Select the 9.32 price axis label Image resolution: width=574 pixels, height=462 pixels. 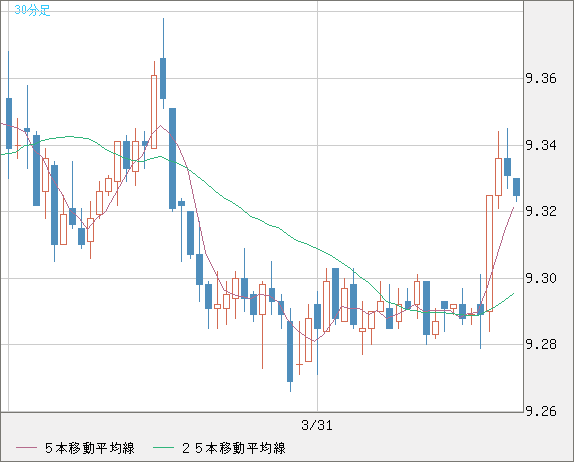pyautogui.click(x=541, y=211)
